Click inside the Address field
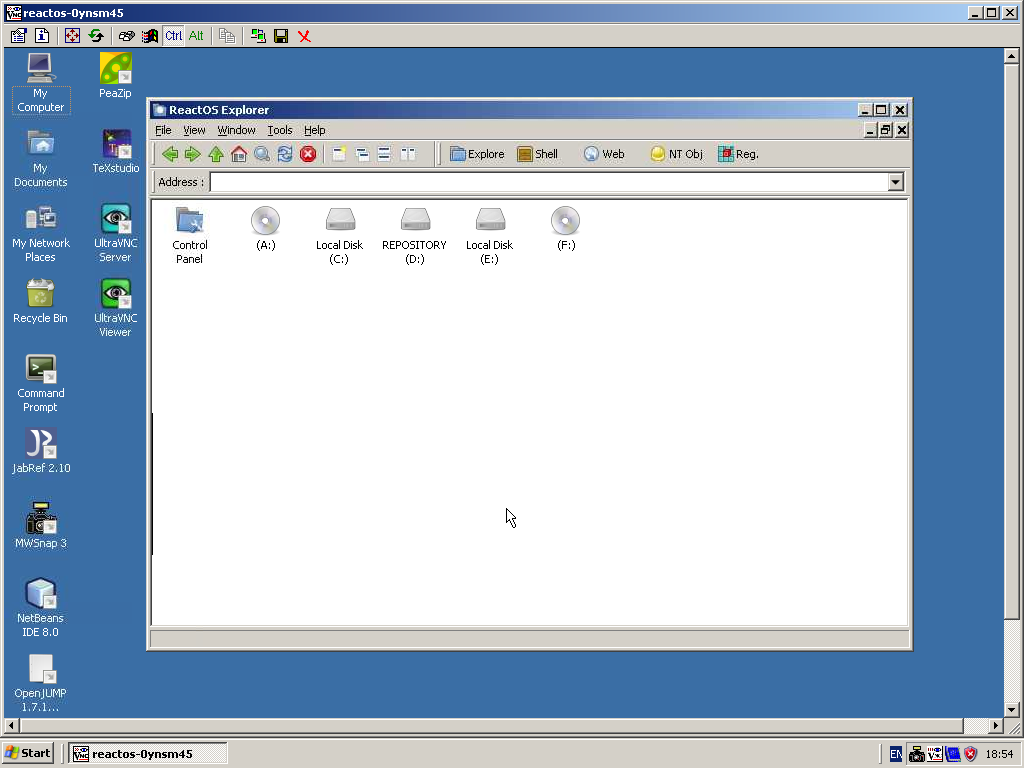1024x768 pixels. click(549, 182)
